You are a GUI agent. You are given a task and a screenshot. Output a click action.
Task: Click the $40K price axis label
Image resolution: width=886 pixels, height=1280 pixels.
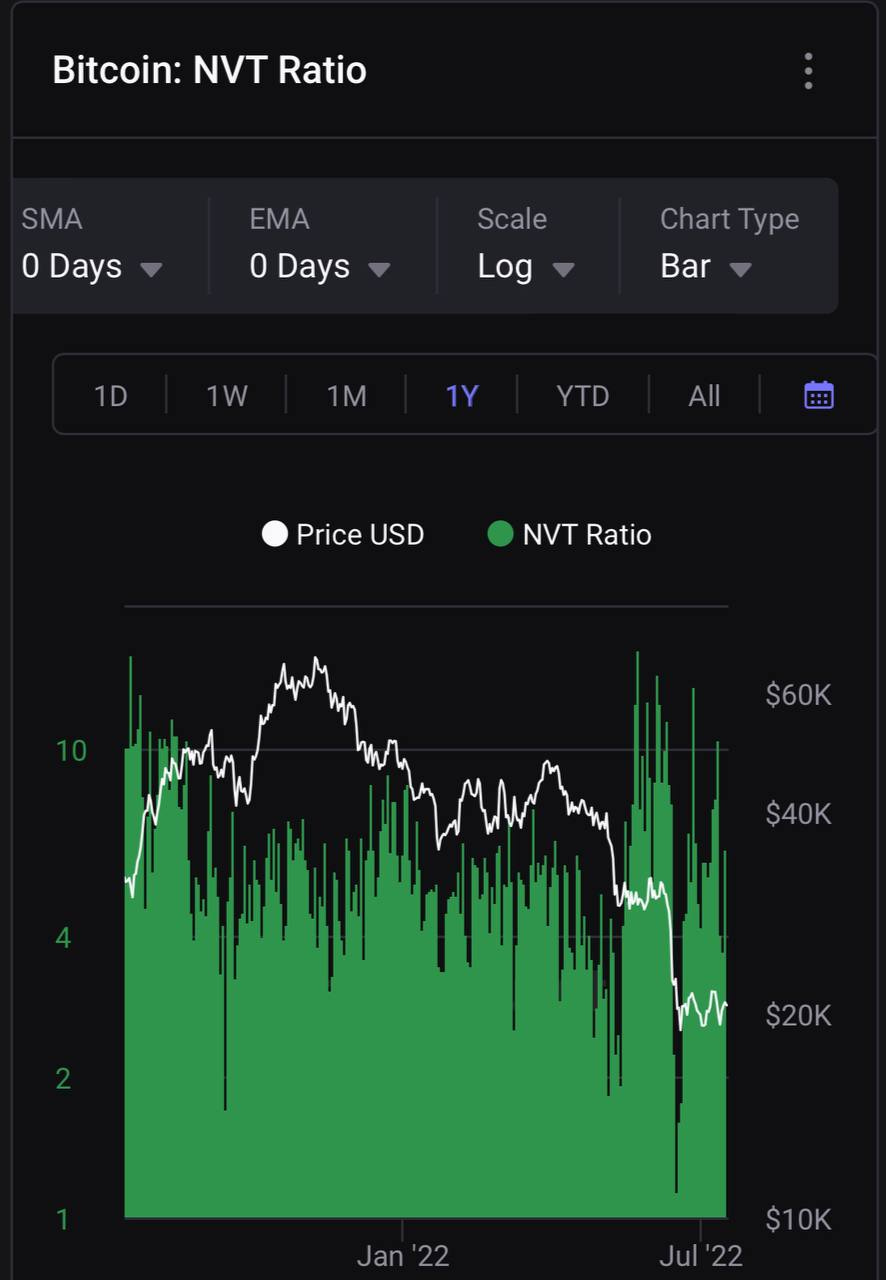(798, 814)
